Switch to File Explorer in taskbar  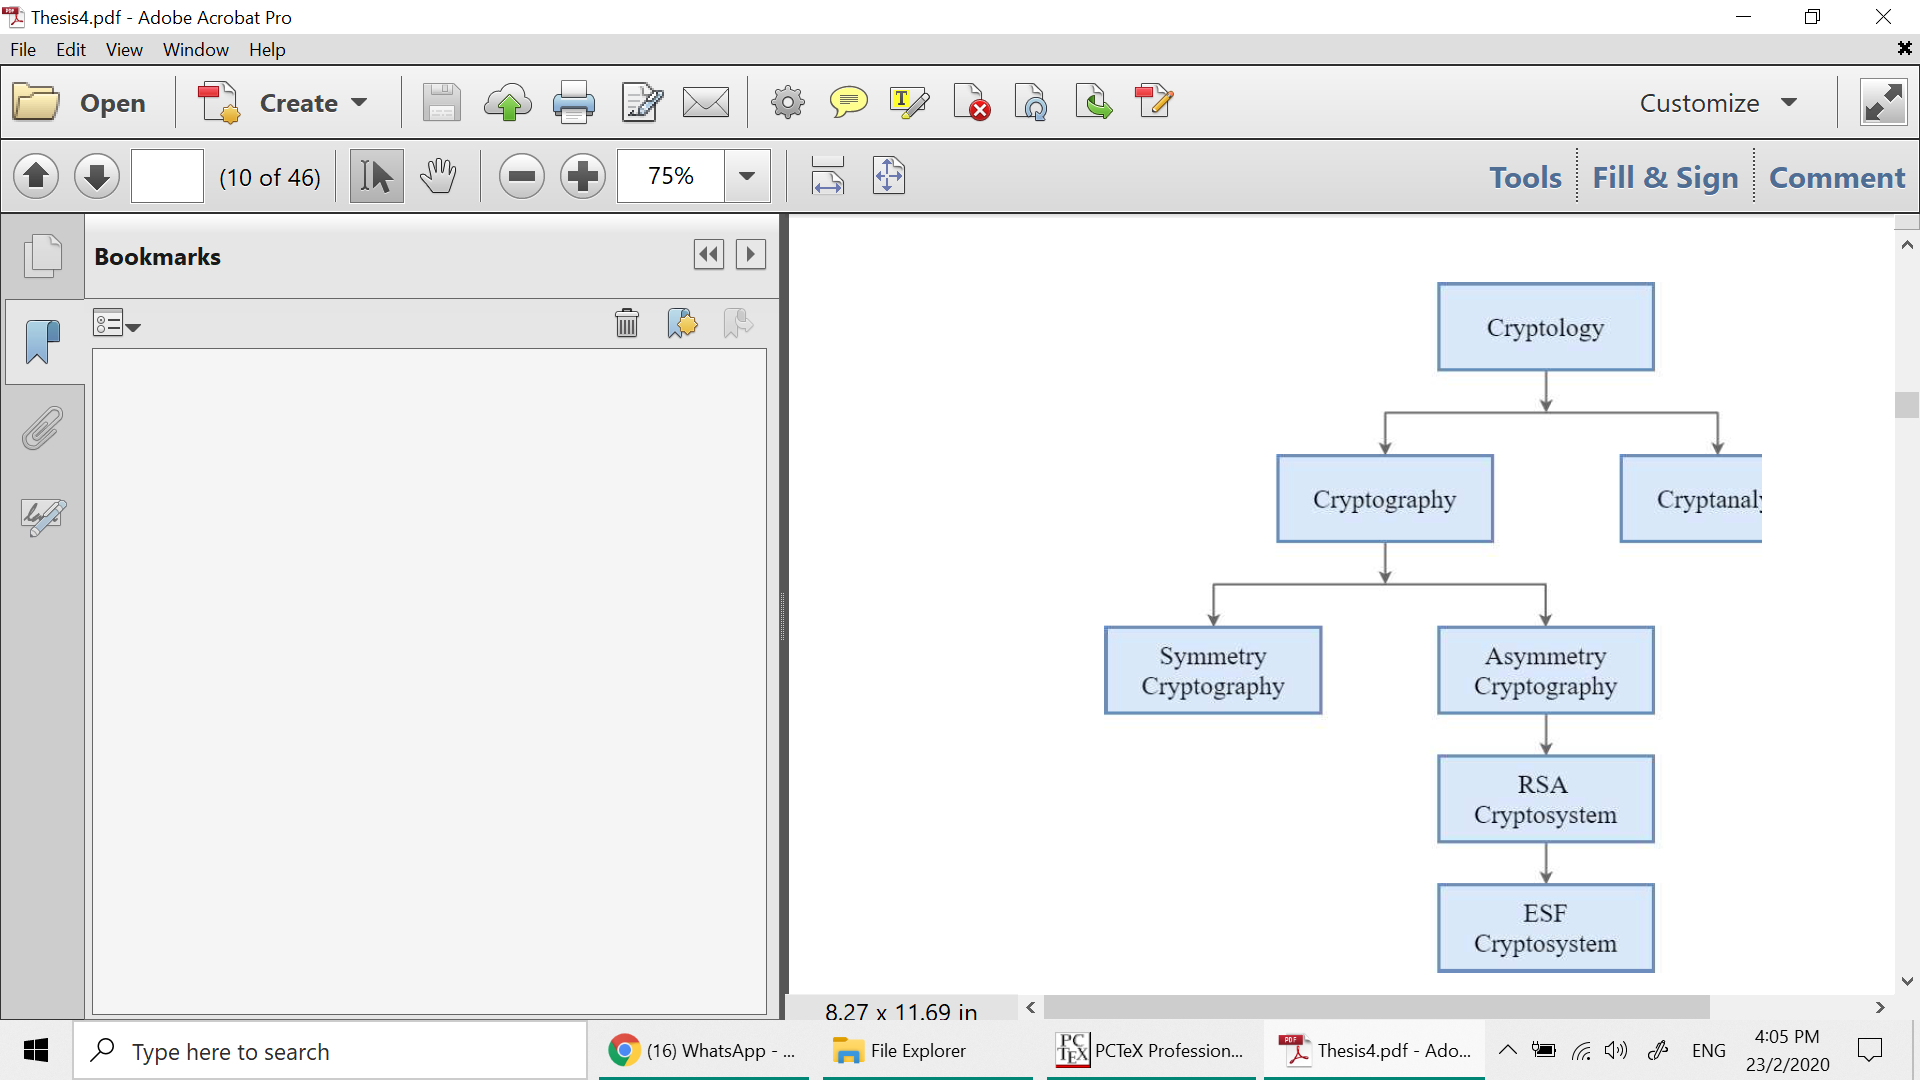coord(927,1050)
